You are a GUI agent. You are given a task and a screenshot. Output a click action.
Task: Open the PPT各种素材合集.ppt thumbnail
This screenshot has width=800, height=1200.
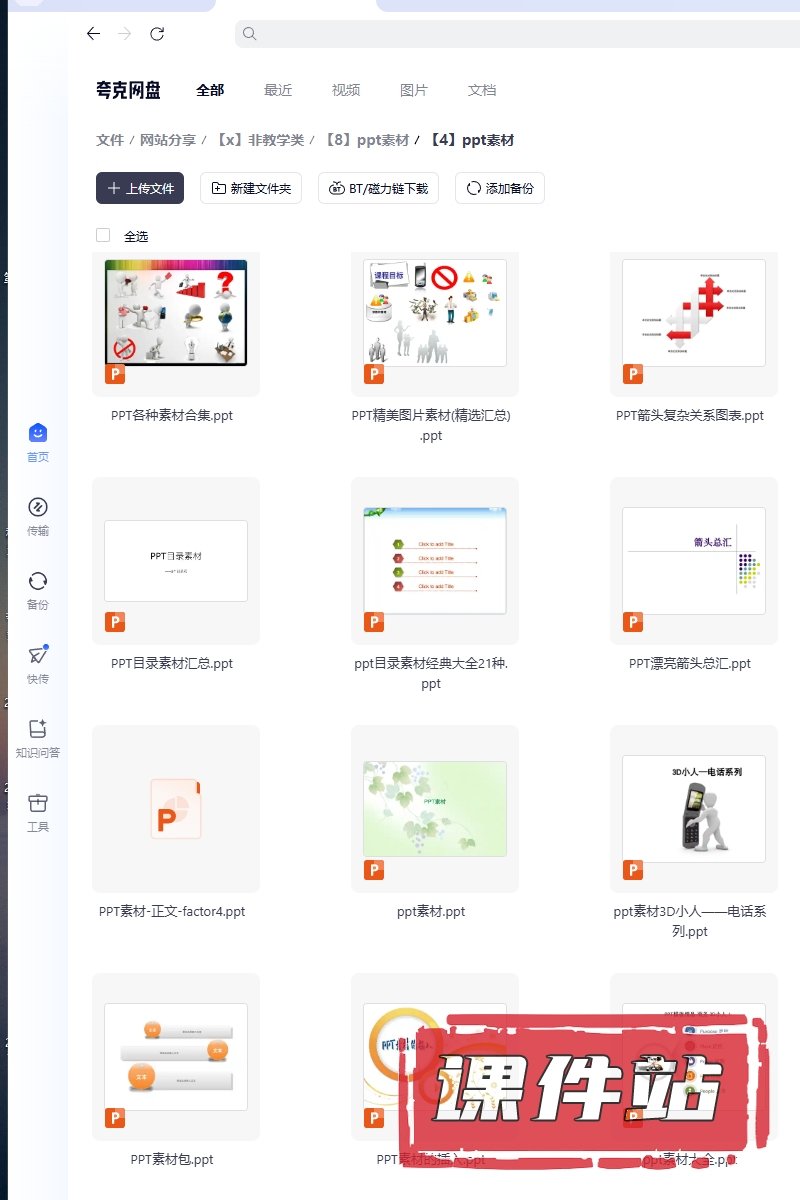pyautogui.click(x=176, y=313)
